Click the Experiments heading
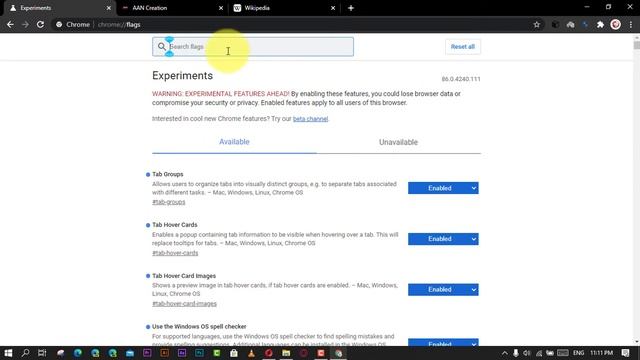The width and height of the screenshot is (640, 360). click(x=182, y=76)
